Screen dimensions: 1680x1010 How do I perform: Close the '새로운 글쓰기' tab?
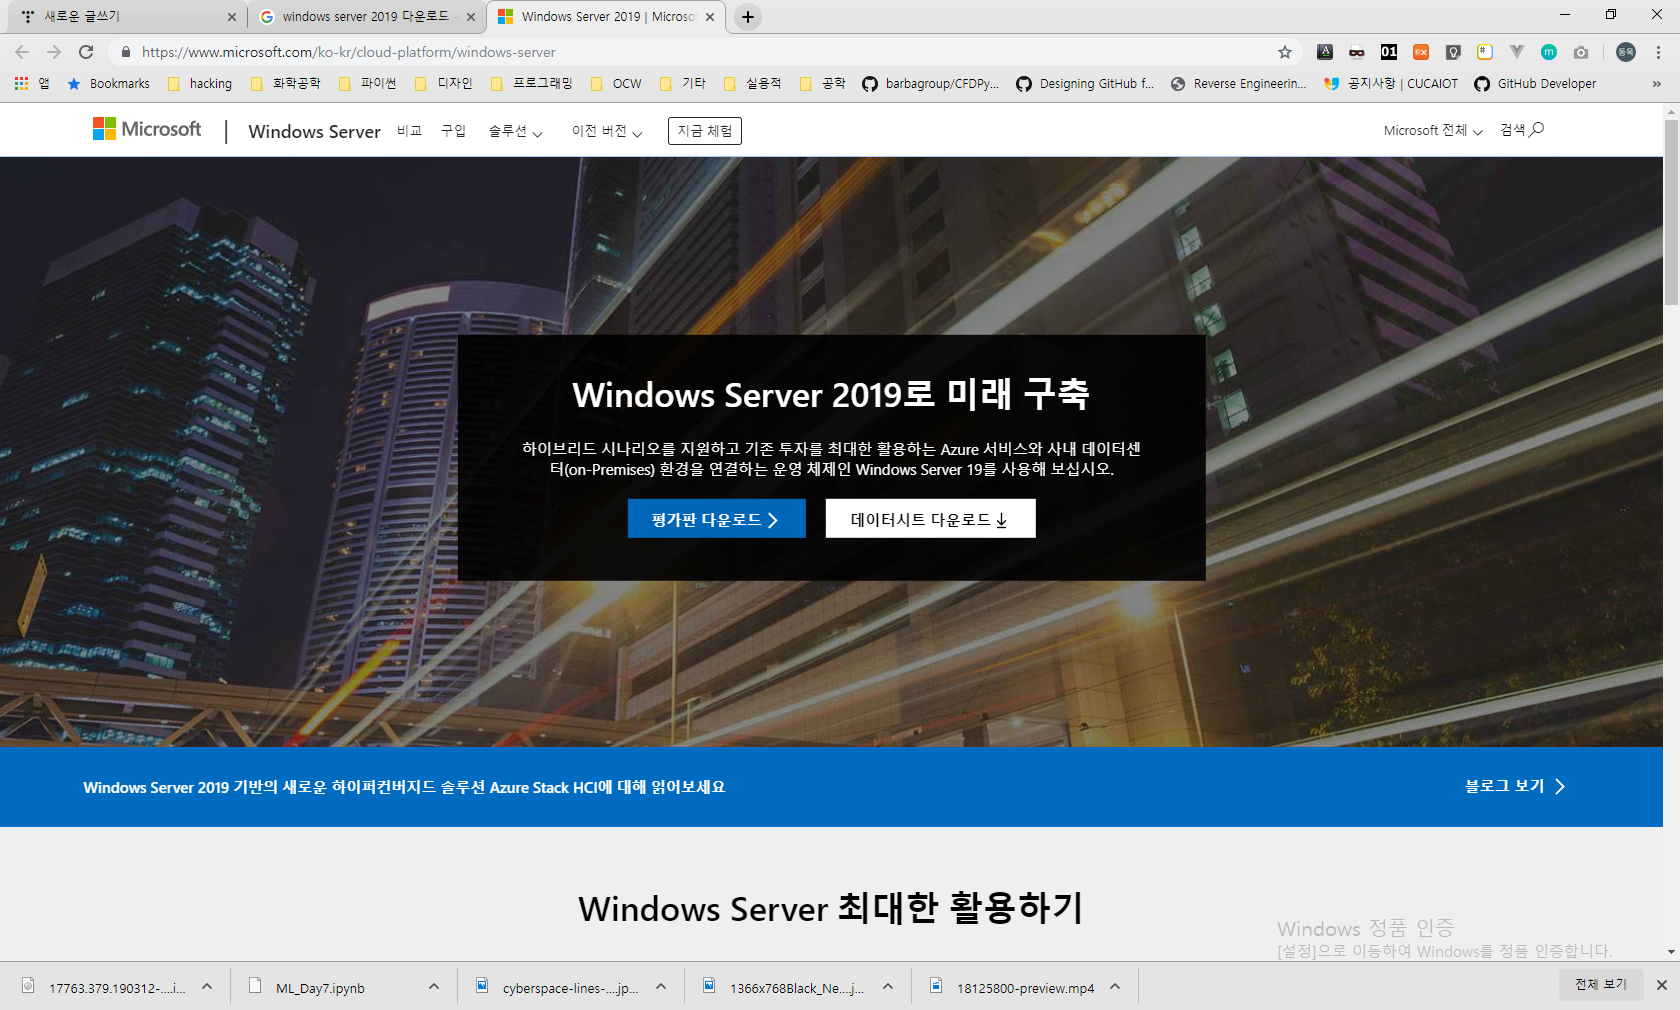tap(231, 17)
